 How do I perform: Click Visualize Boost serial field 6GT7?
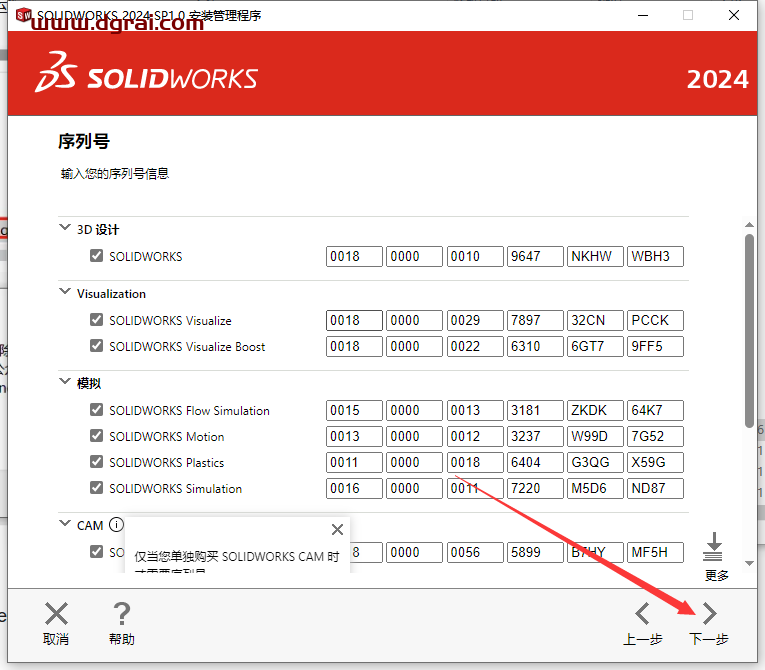pyautogui.click(x=595, y=346)
